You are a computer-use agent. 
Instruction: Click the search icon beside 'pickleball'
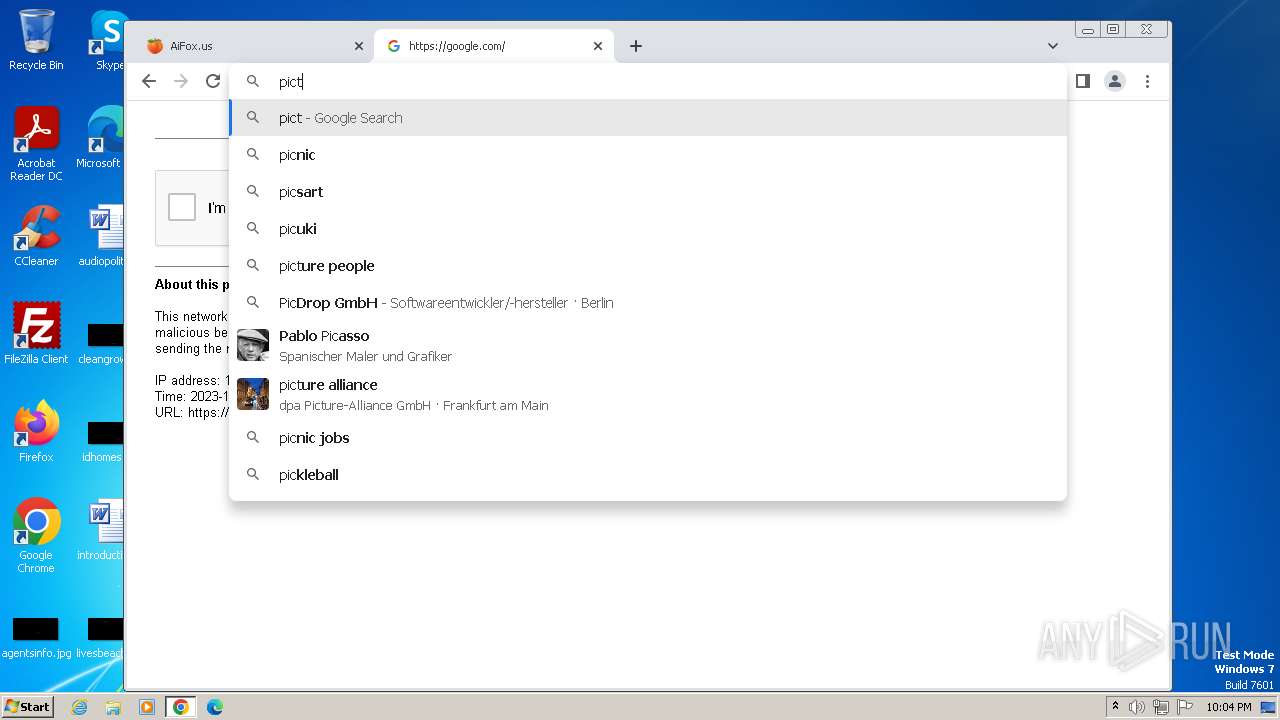(253, 475)
